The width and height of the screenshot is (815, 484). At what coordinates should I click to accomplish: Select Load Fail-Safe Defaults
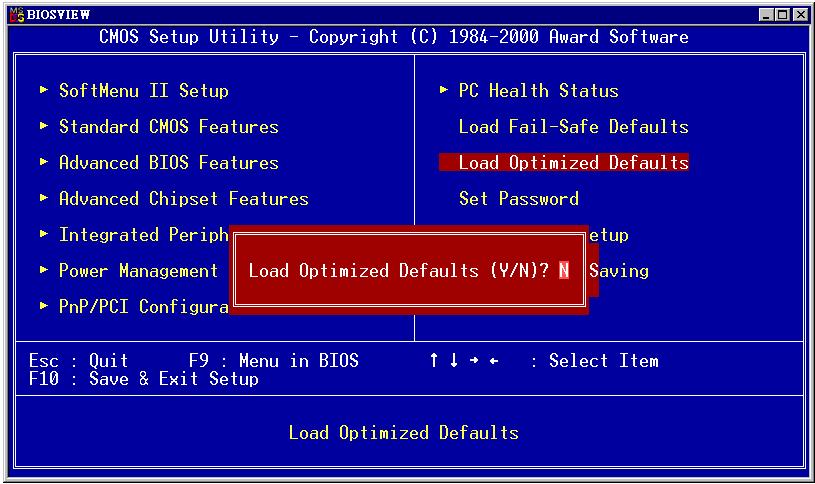[573, 127]
